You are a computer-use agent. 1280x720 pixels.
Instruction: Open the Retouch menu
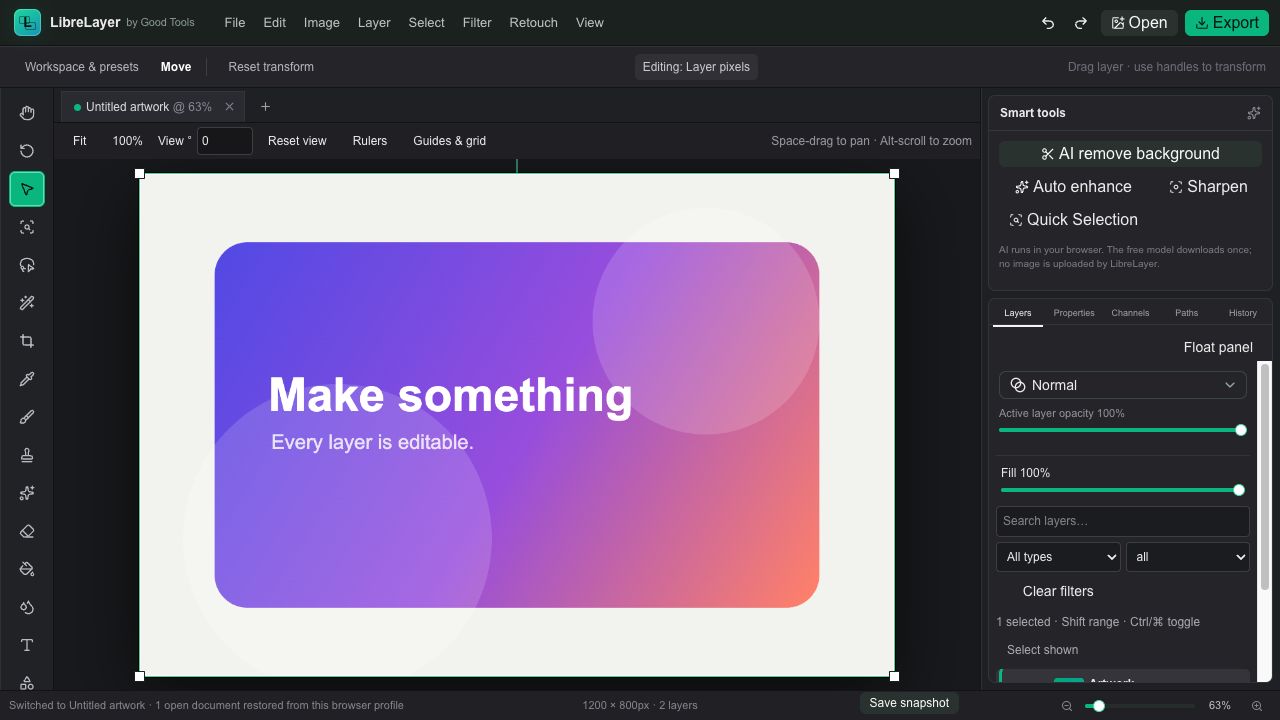pos(533,22)
